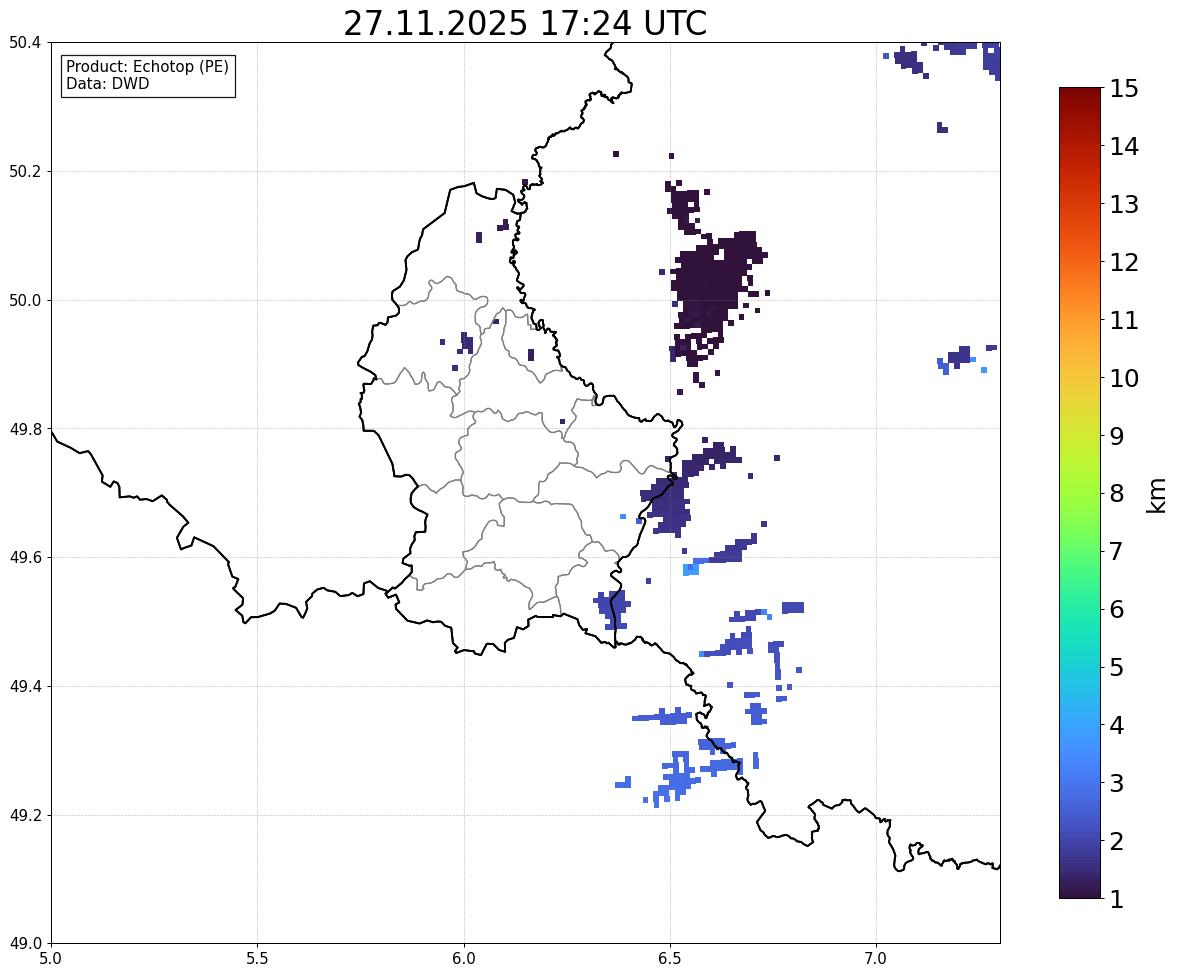The width and height of the screenshot is (1178, 976).
Task: Click the colorbar tick label 14
Action: pyautogui.click(x=1124, y=147)
